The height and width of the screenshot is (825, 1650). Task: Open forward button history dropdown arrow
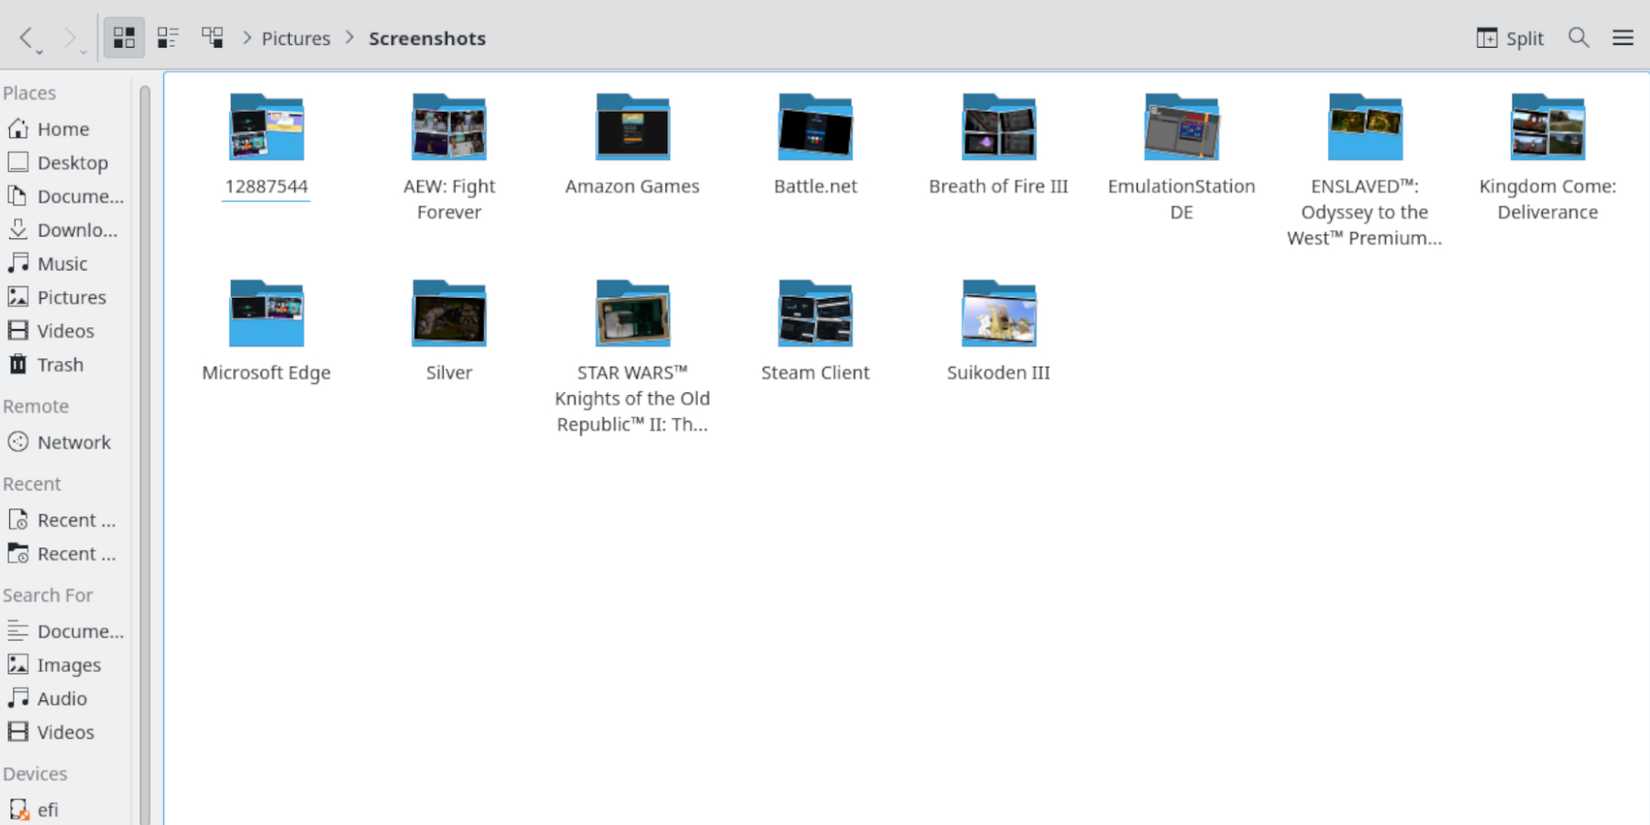[x=83, y=51]
